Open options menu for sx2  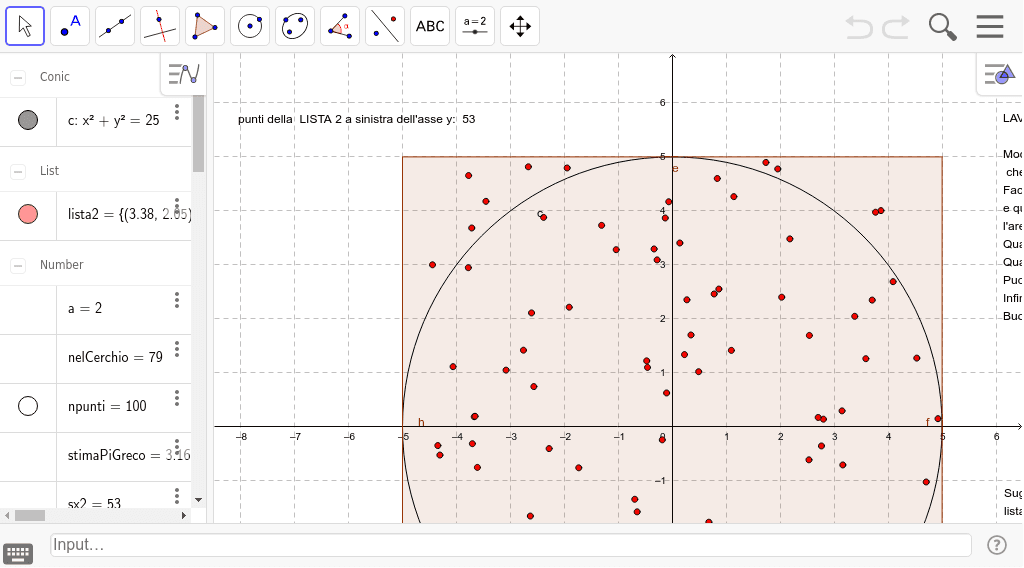click(x=177, y=496)
